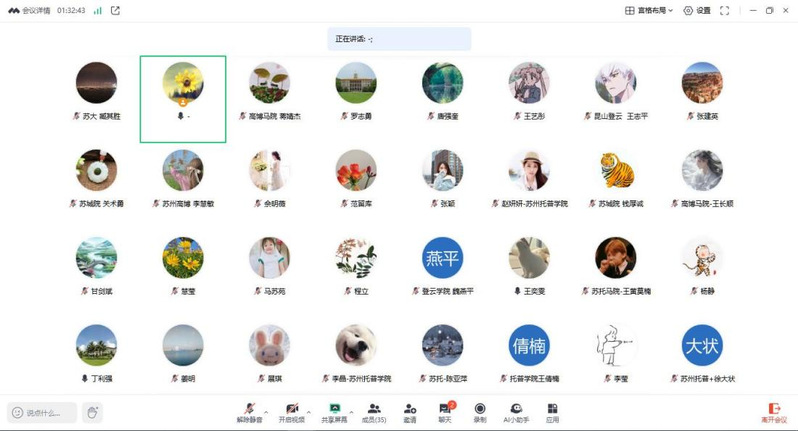The width and height of the screenshot is (798, 431).
Task: Click the red 离开会议 leave button
Action: (773, 412)
